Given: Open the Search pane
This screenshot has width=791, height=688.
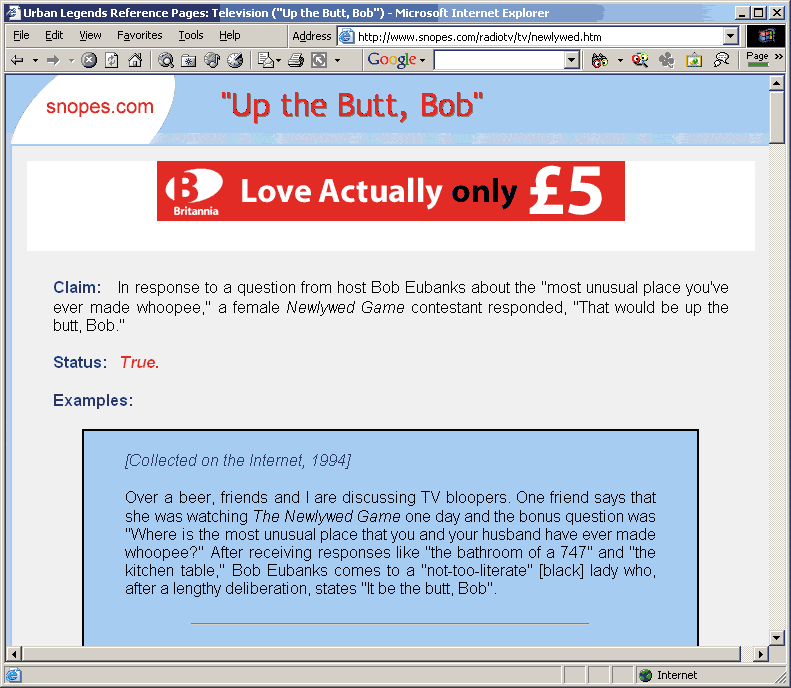Looking at the screenshot, I should pyautogui.click(x=165, y=61).
